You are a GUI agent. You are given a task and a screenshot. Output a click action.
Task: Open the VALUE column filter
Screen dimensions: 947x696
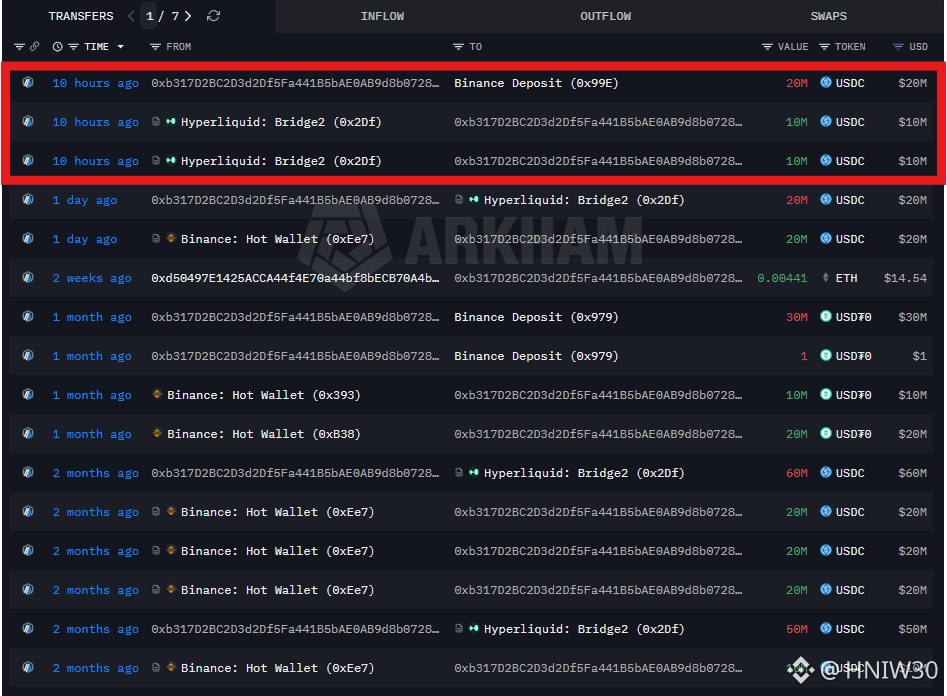[767, 47]
